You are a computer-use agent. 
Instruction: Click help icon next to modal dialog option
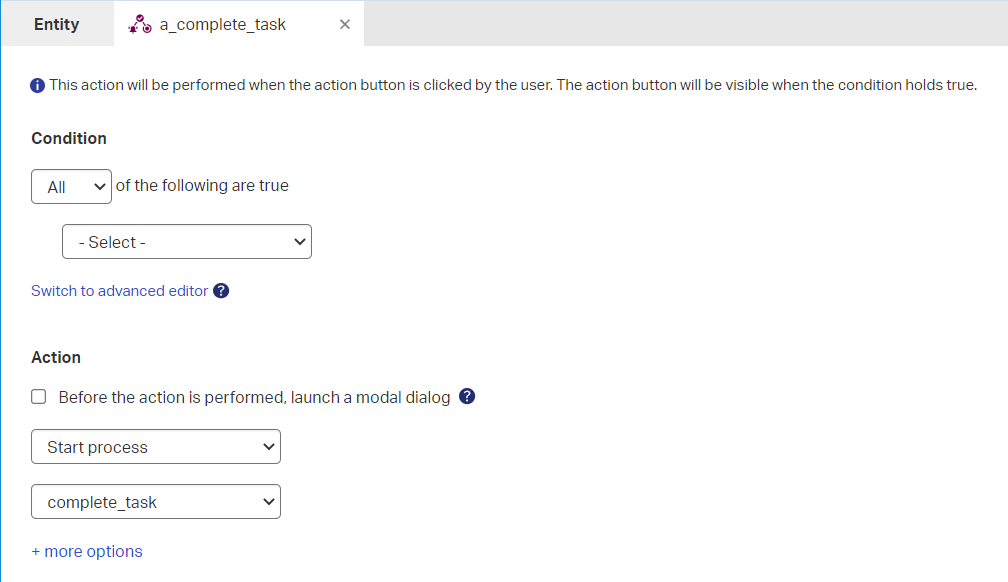coord(467,397)
